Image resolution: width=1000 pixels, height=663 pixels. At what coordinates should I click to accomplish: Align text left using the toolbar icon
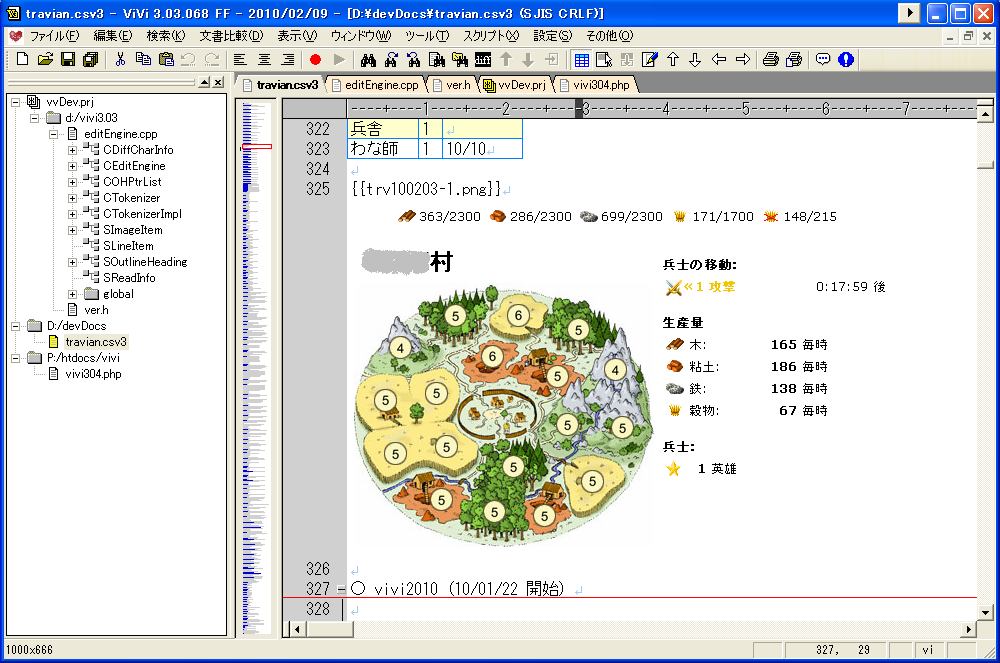[240, 59]
